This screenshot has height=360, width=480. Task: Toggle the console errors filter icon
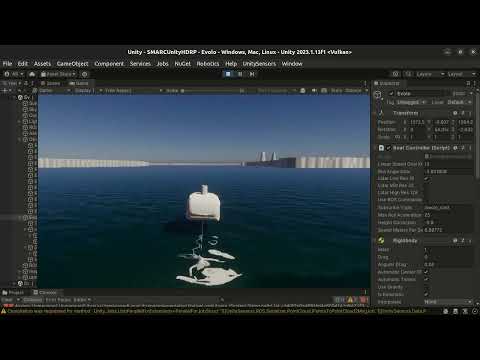pos(363,300)
